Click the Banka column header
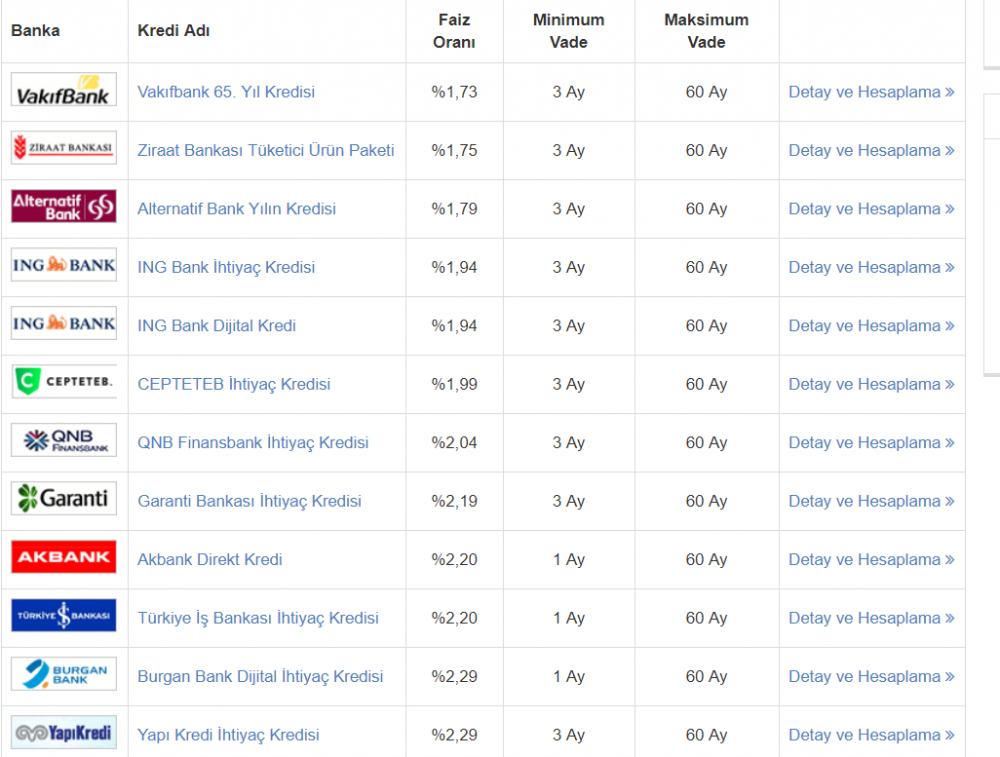Viewport: 1000px width, 757px height. coord(36,31)
